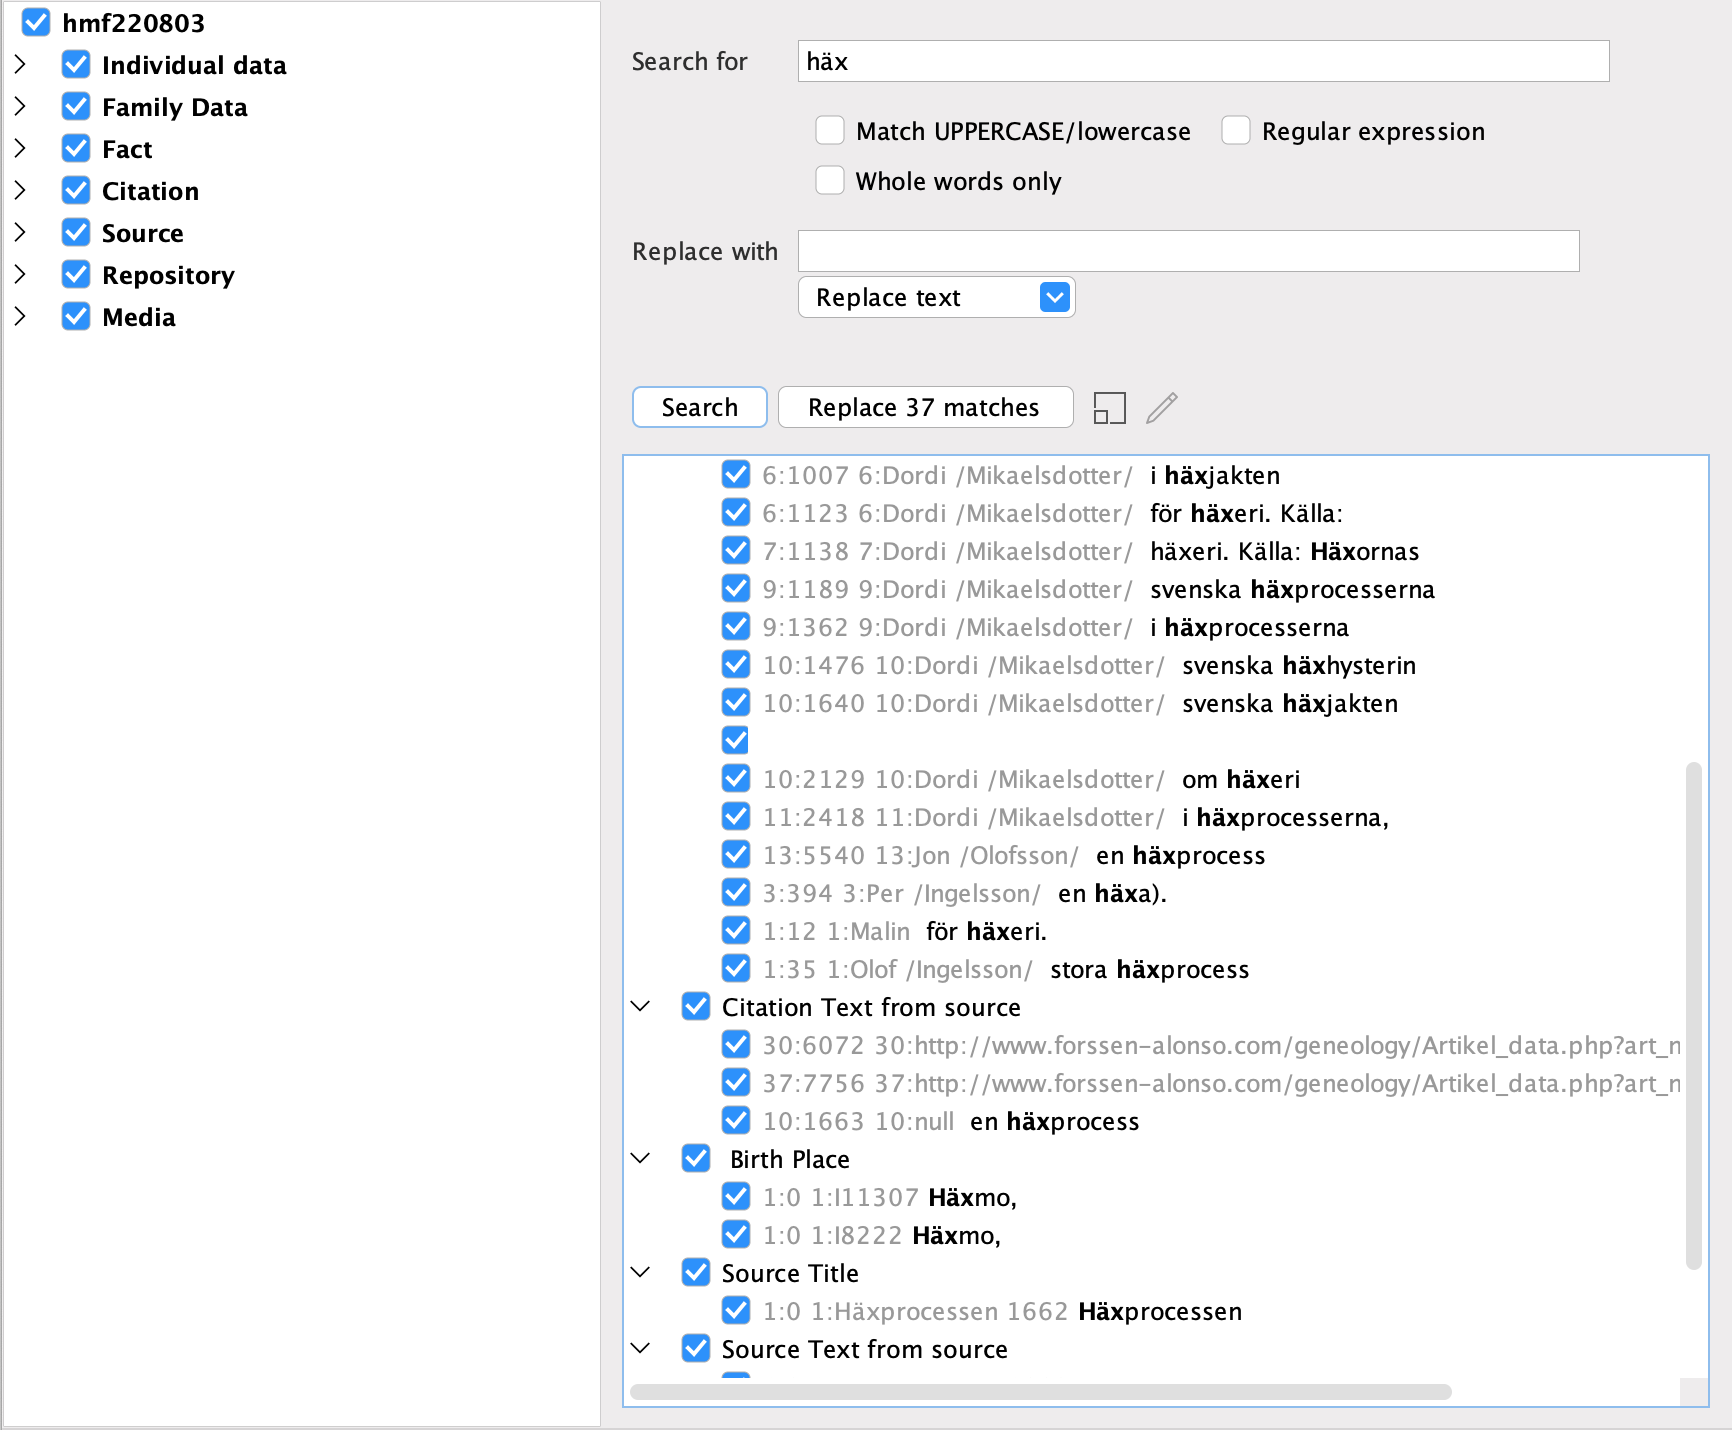
Task: Click the horizontal scrollbar under results
Action: coord(1040,1392)
